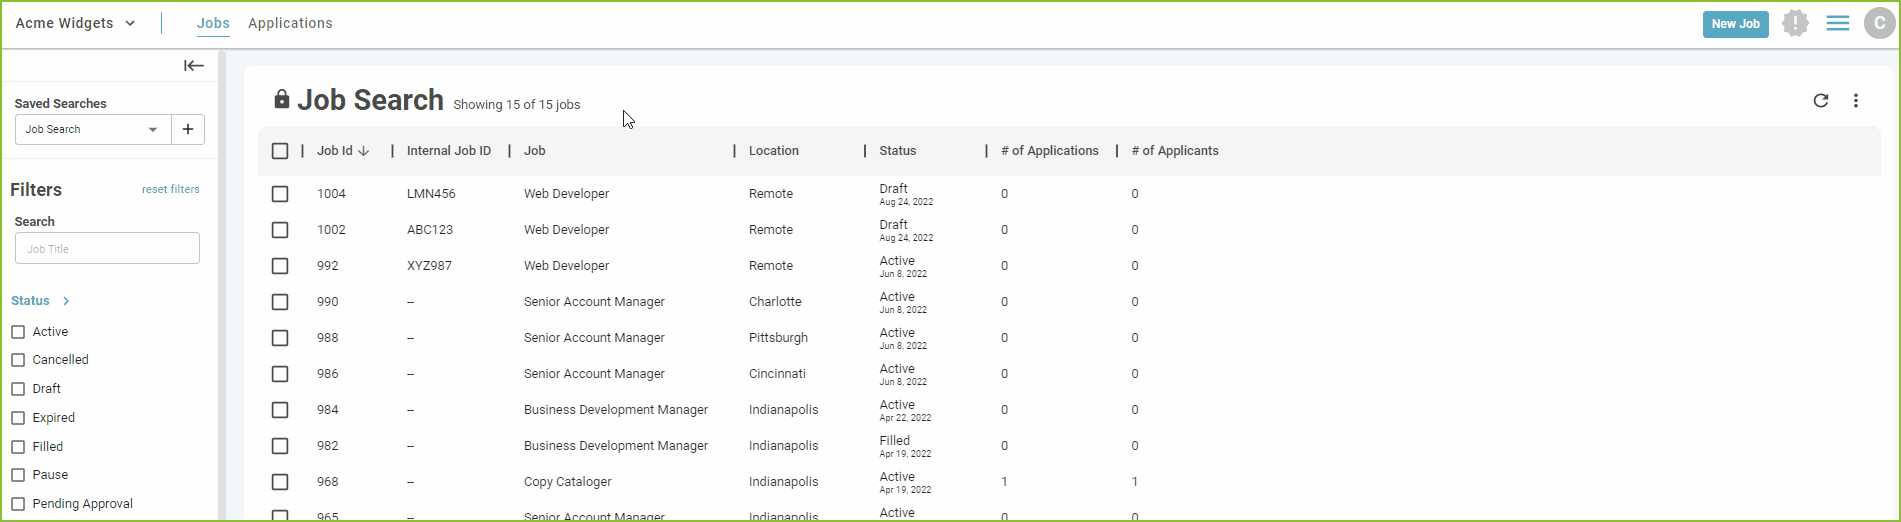Click the reset filters link
This screenshot has width=1901, height=522.
(170, 189)
